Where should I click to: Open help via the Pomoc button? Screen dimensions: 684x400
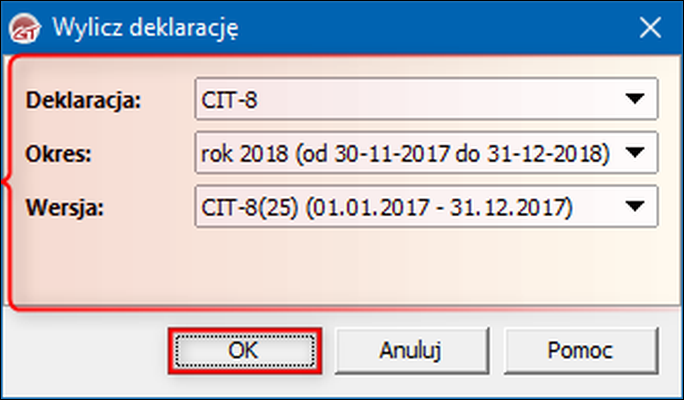click(581, 351)
